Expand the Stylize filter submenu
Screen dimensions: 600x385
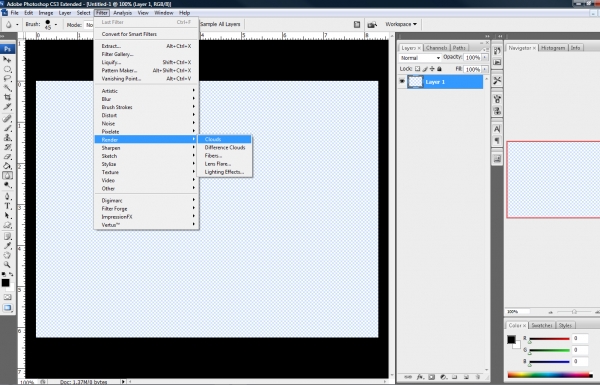146,164
